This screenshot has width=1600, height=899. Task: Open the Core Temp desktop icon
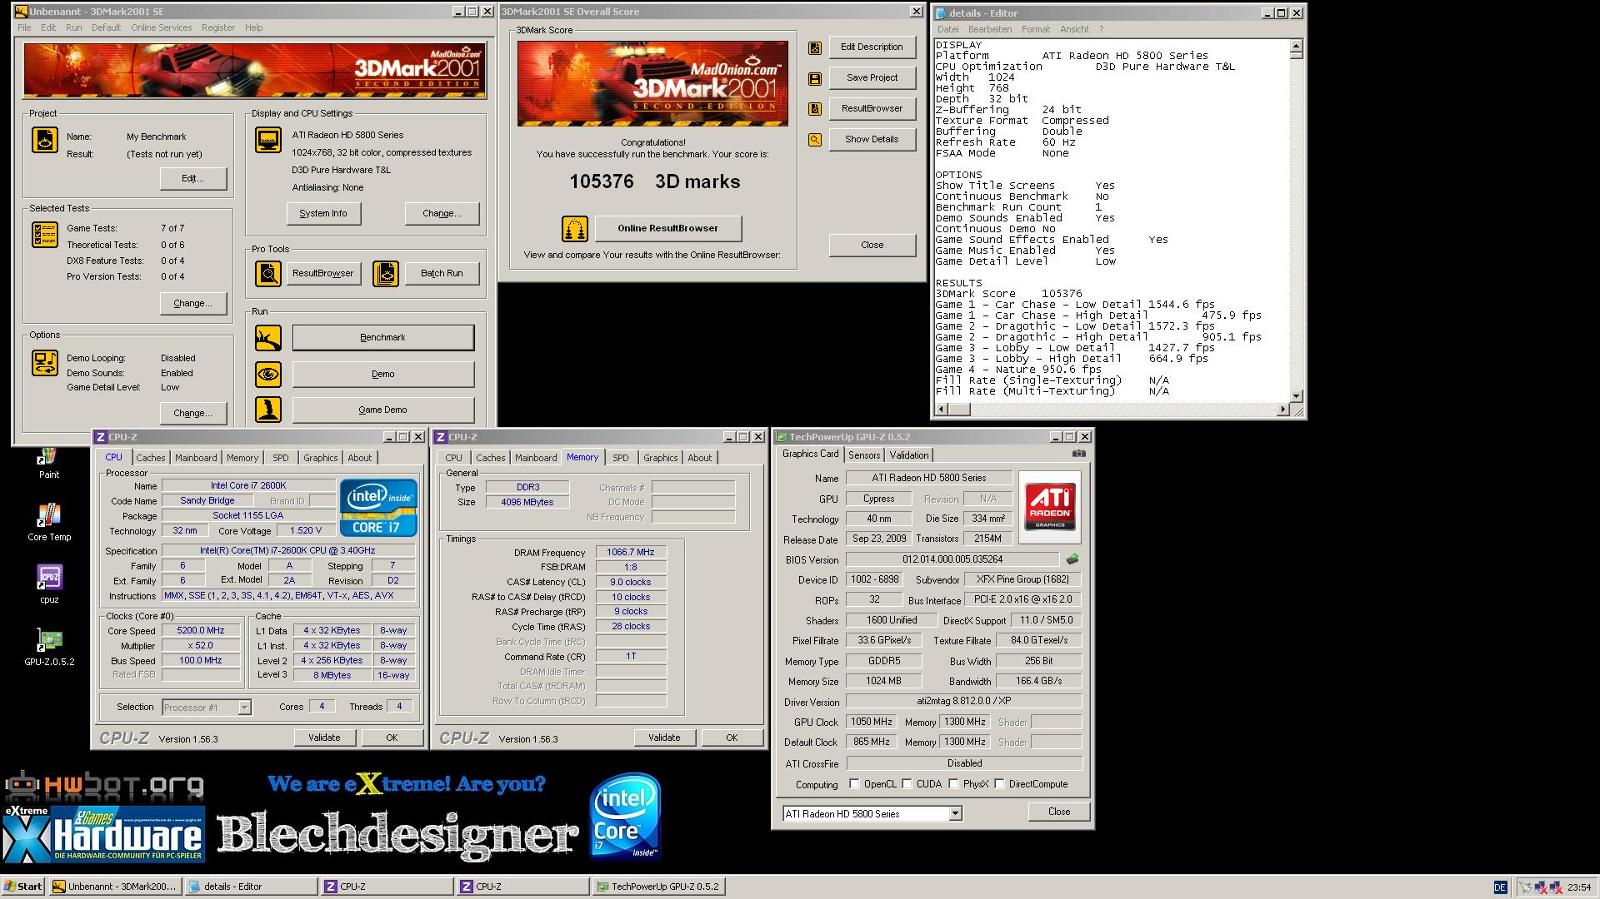[49, 523]
